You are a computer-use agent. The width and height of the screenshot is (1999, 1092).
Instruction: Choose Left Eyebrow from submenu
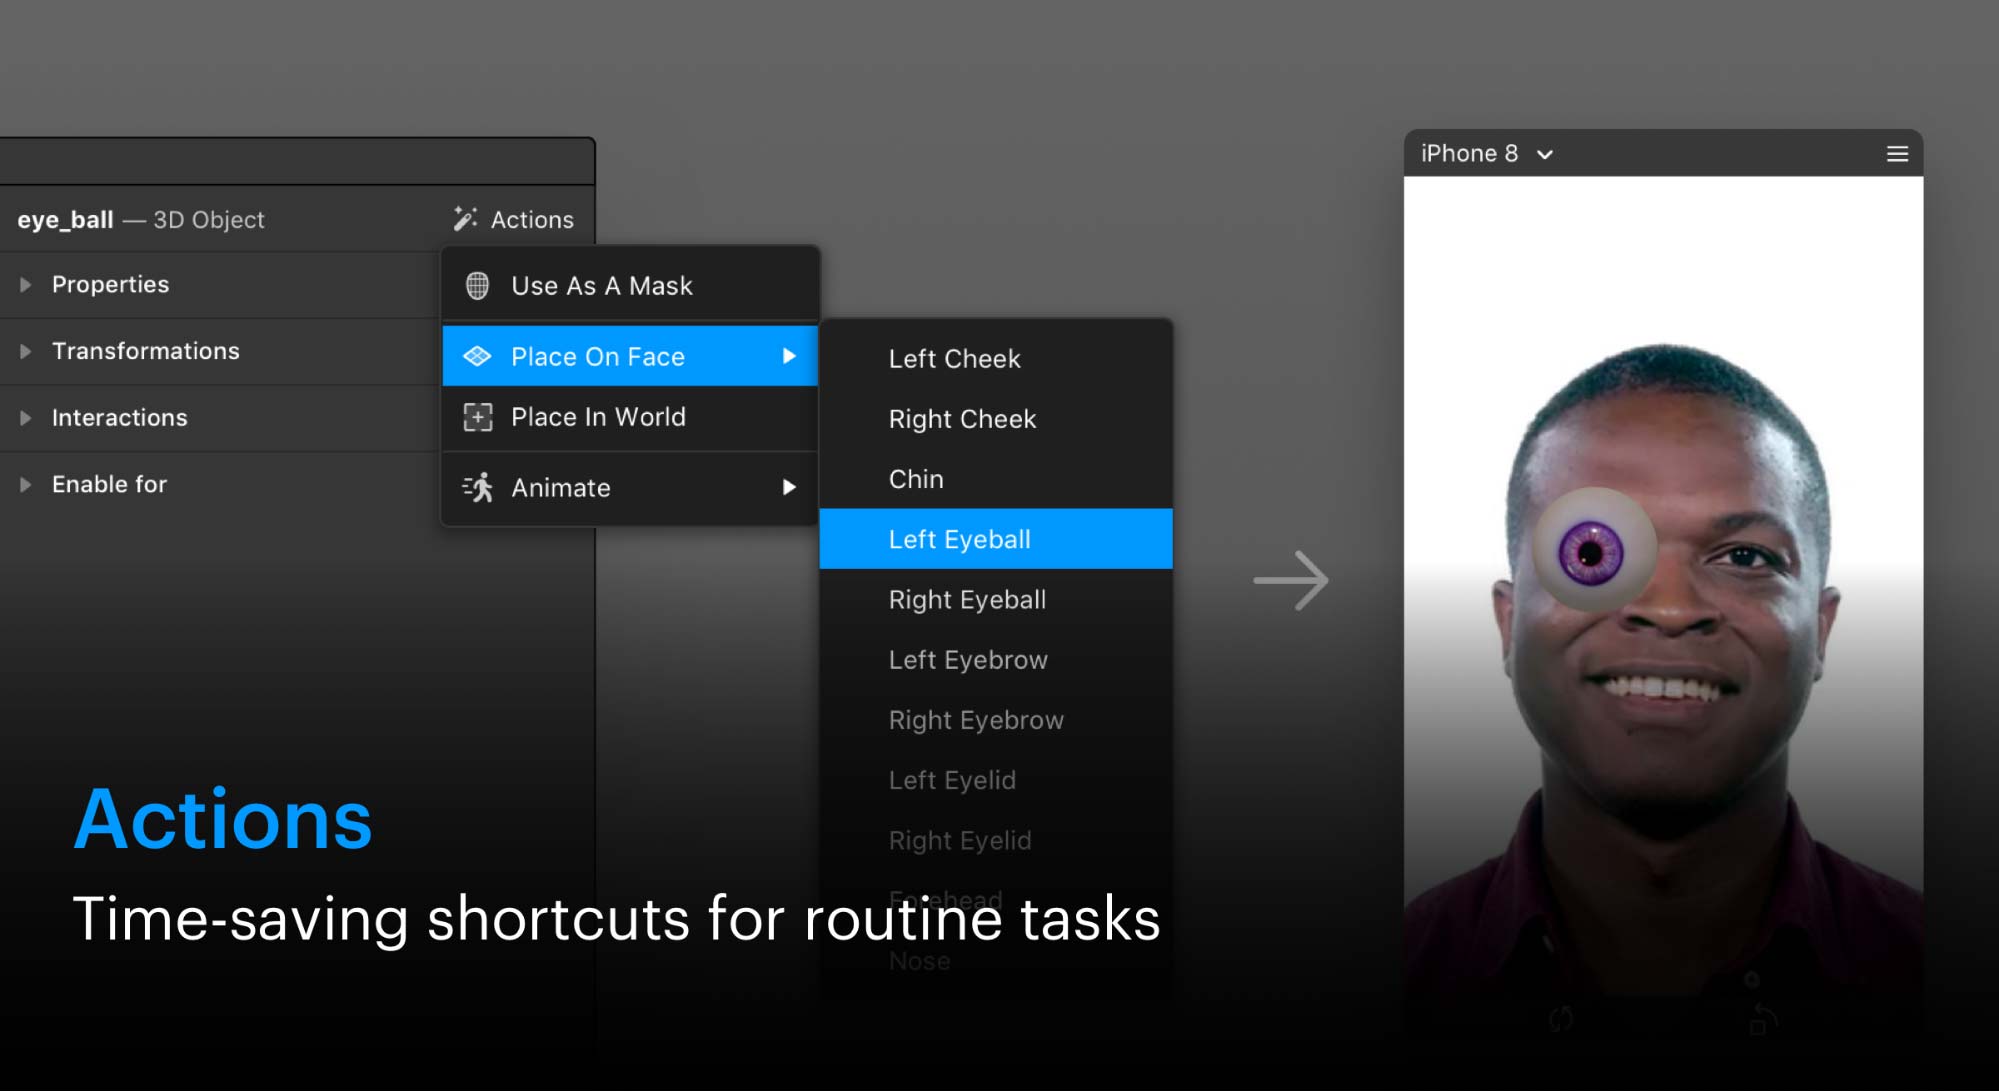[x=967, y=660]
